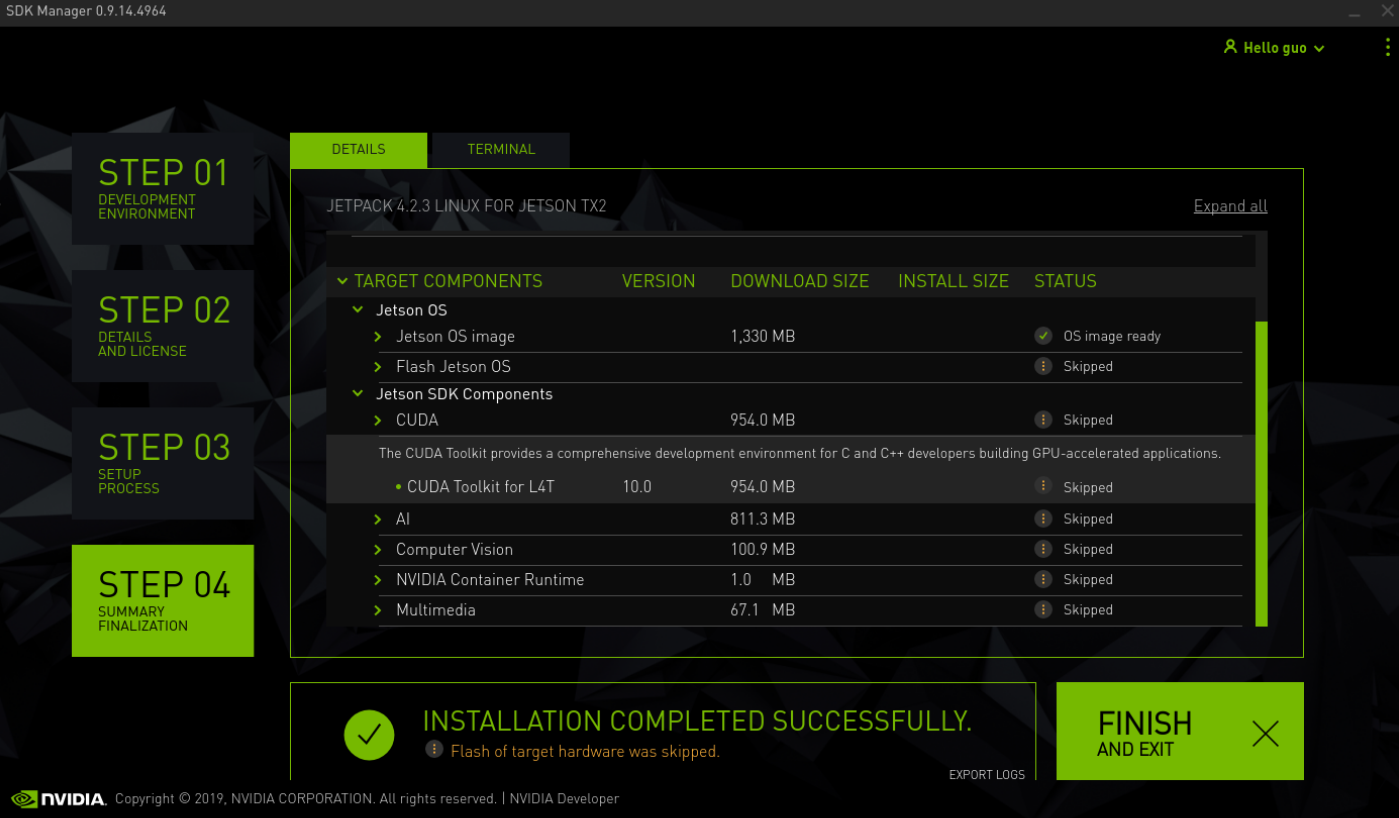Click Export Logs
This screenshot has width=1399, height=818.
point(987,774)
